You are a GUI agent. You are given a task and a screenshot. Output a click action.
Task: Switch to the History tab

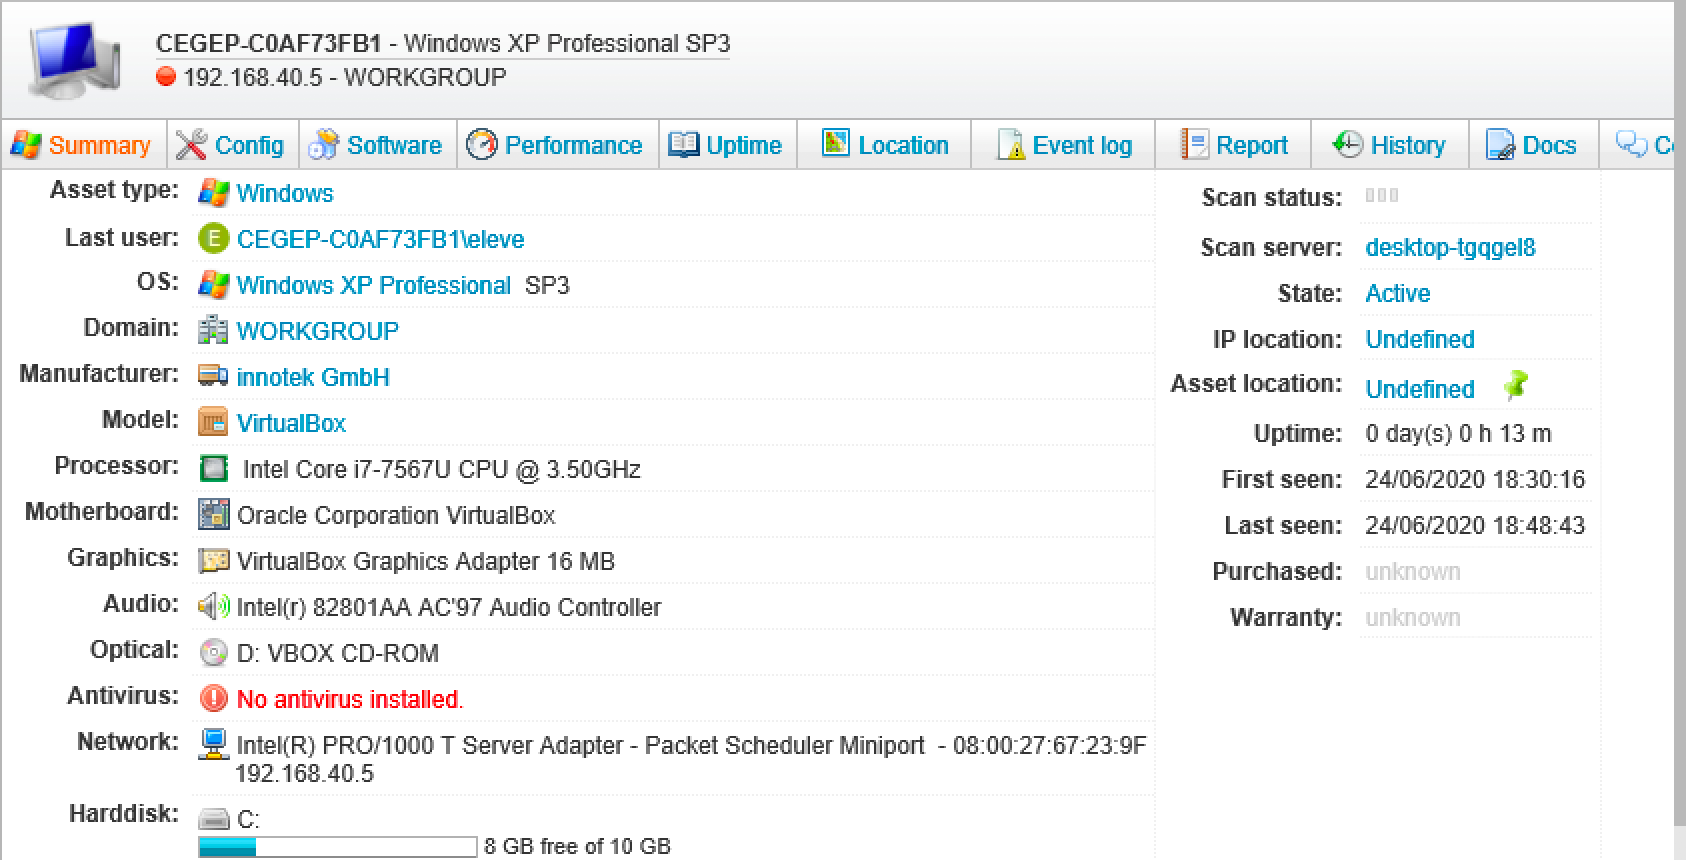1390,145
